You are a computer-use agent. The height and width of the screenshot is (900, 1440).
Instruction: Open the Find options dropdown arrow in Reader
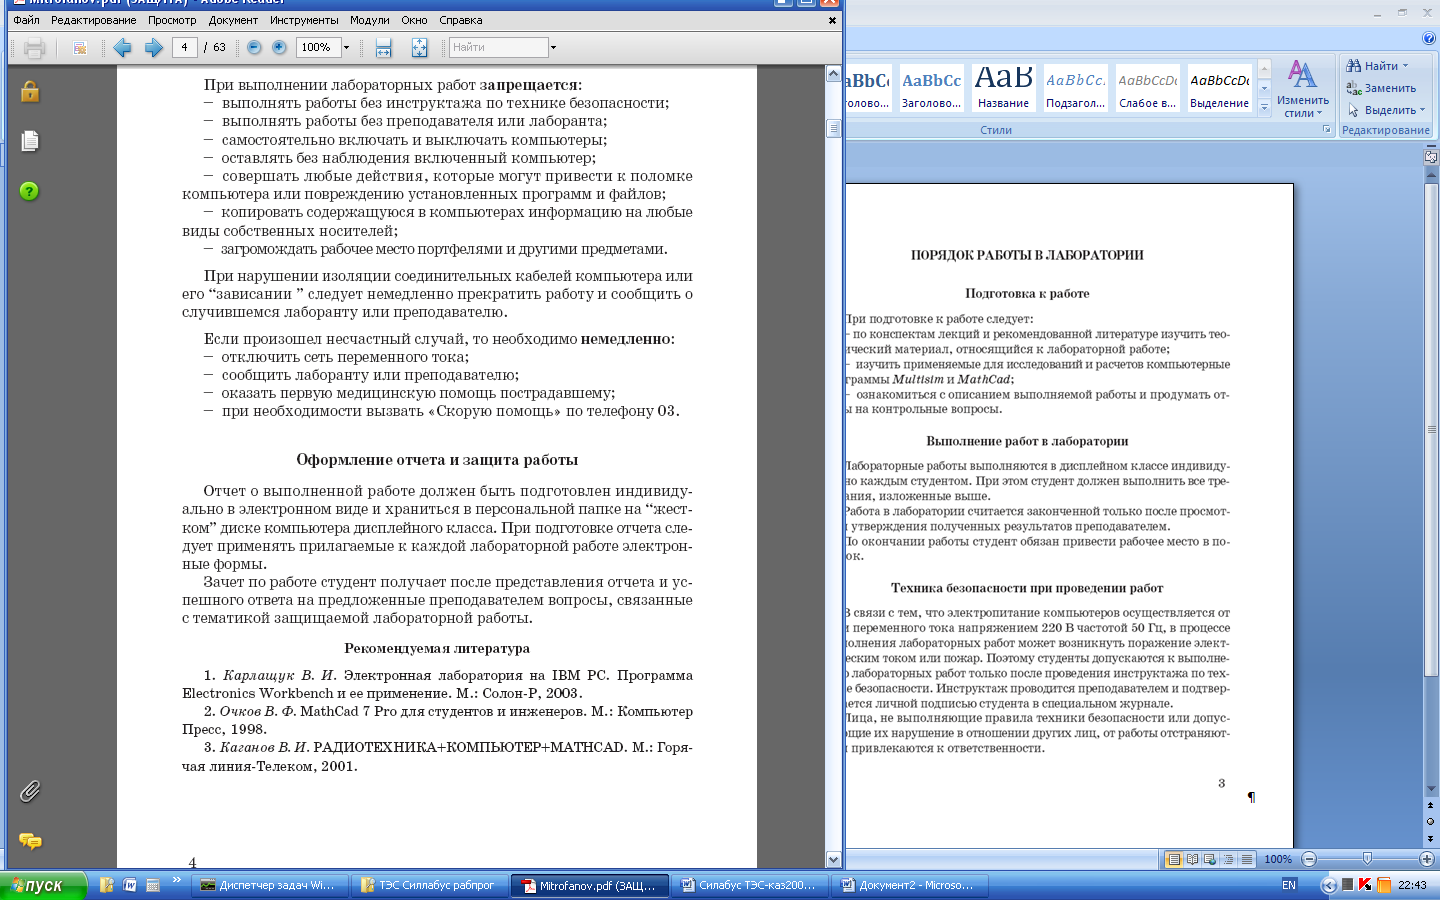click(x=553, y=47)
